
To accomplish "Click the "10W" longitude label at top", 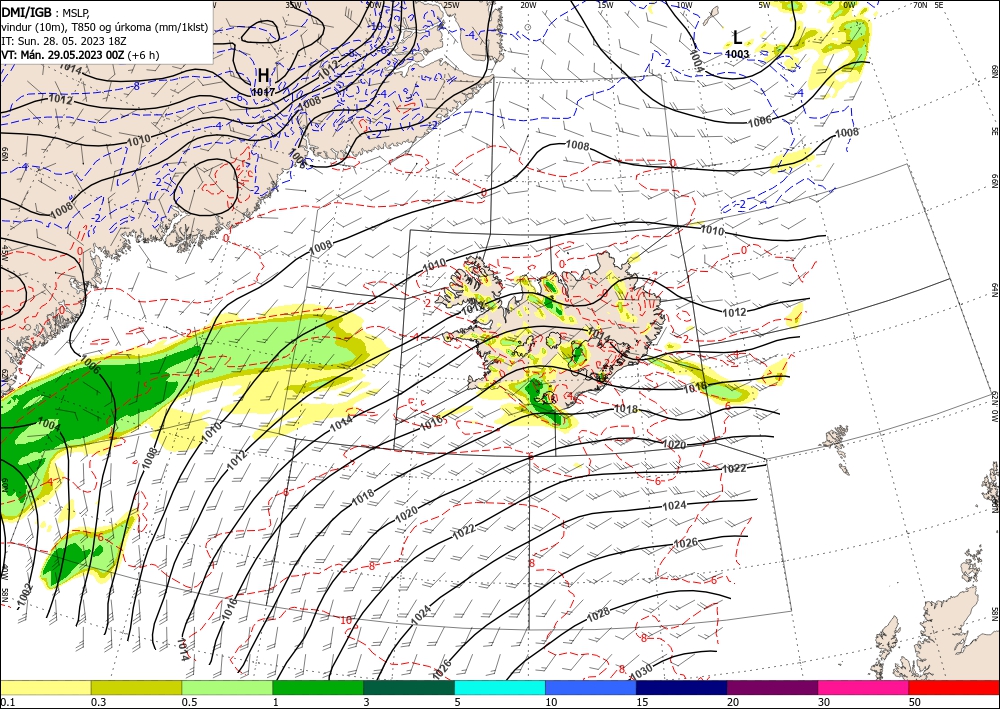I will (x=684, y=5).
